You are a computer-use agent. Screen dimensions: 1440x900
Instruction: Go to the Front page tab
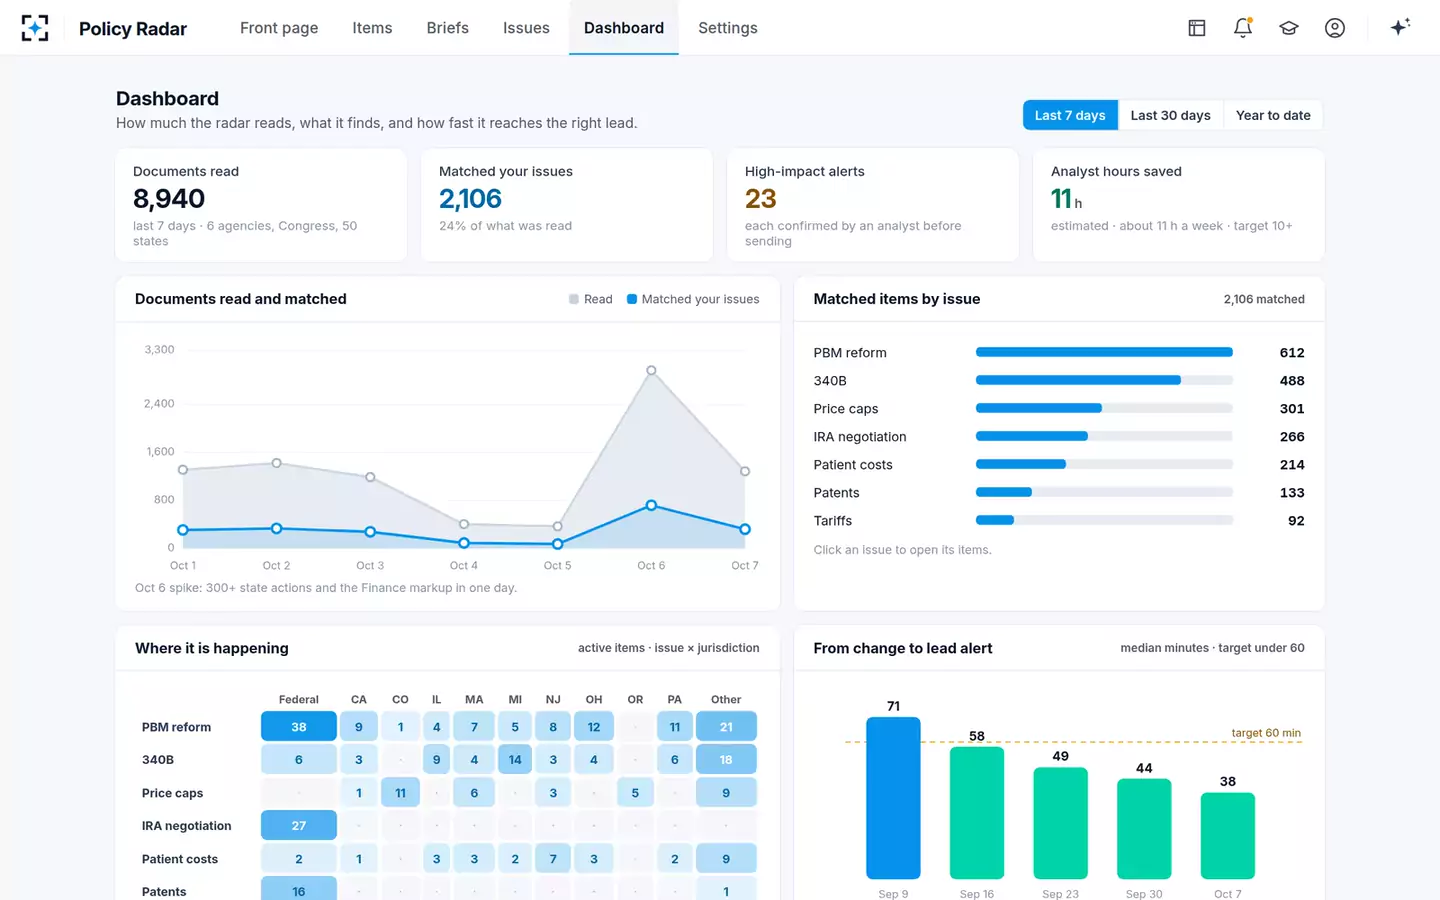point(279,28)
